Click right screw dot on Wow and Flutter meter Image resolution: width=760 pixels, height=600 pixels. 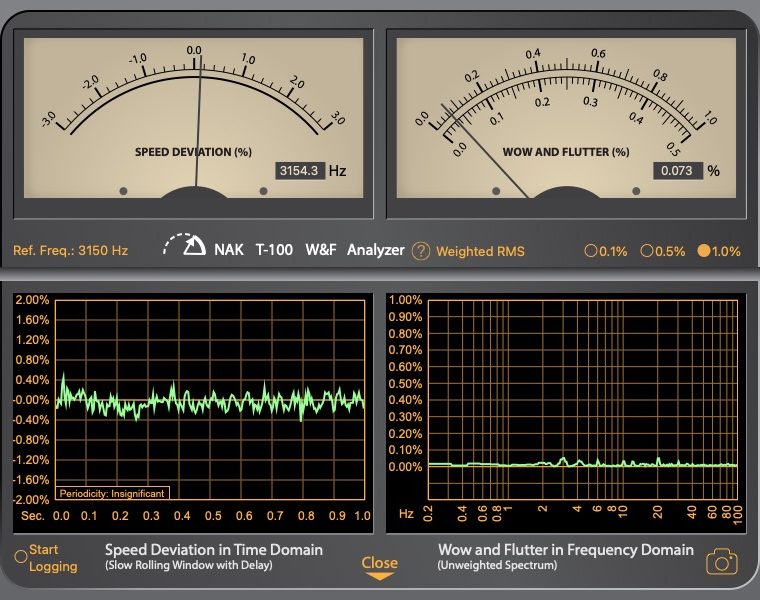[x=636, y=190]
